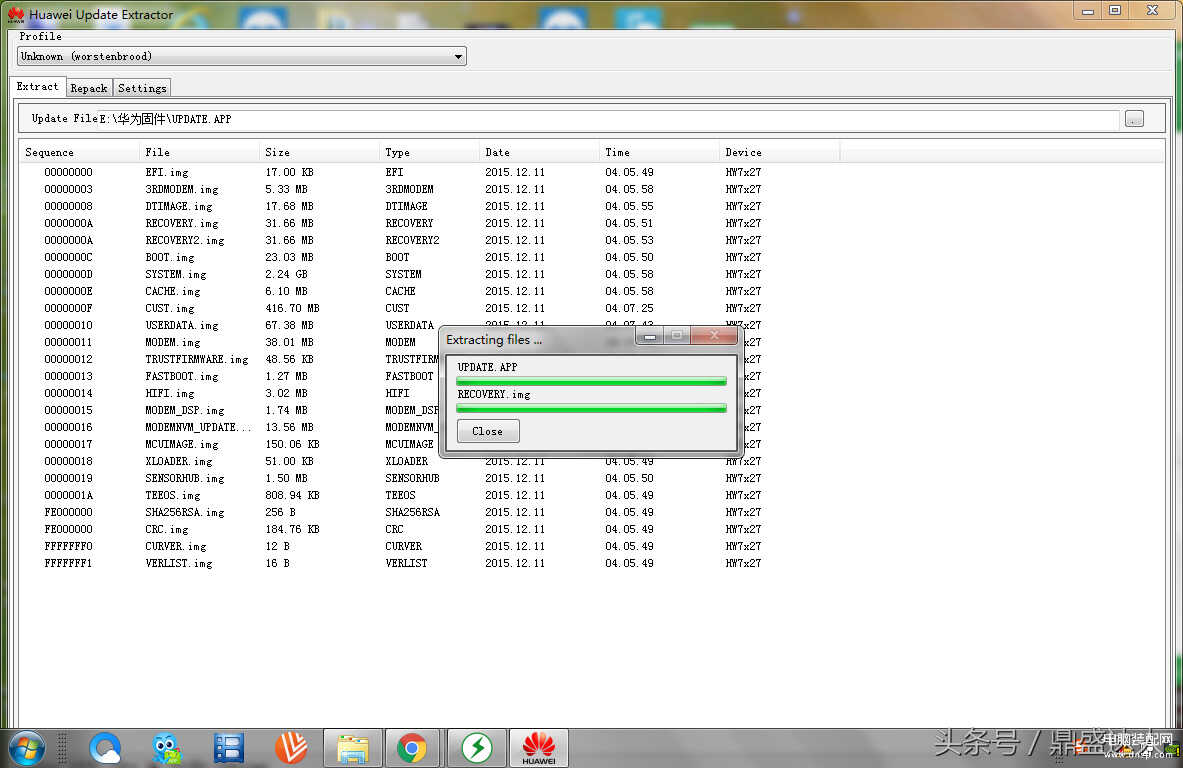The width and height of the screenshot is (1183, 768).
Task: Sort the list by Size column header
Action: [318, 152]
